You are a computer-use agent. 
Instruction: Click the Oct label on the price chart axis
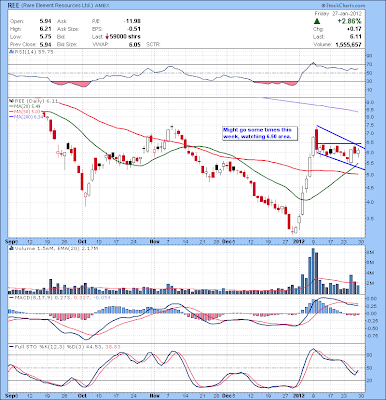82,241
